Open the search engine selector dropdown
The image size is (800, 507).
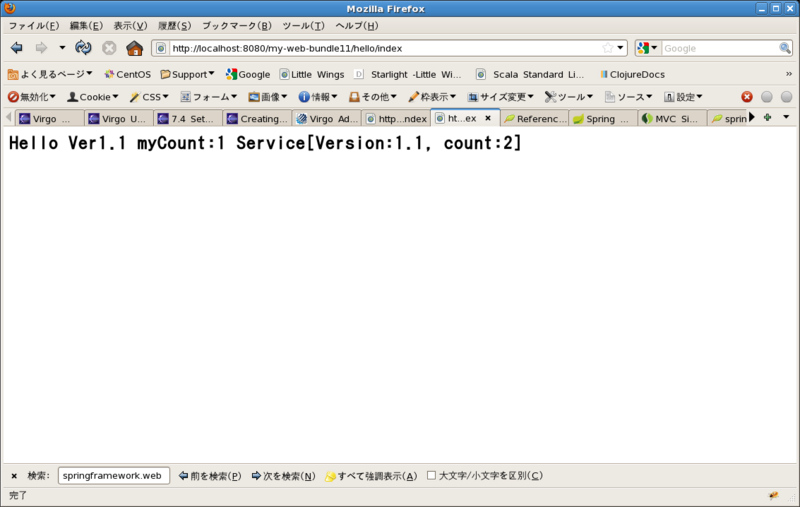pyautogui.click(x=648, y=48)
